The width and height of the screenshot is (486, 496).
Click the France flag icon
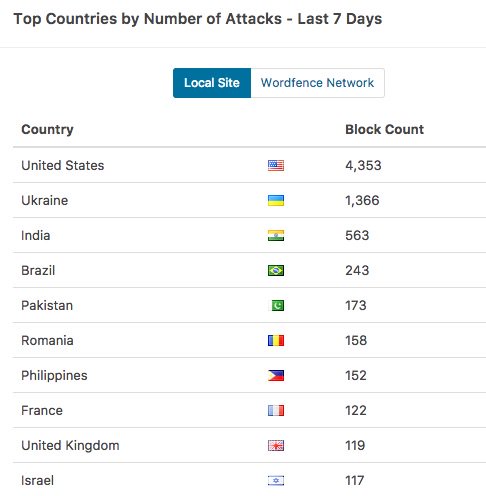(x=276, y=410)
